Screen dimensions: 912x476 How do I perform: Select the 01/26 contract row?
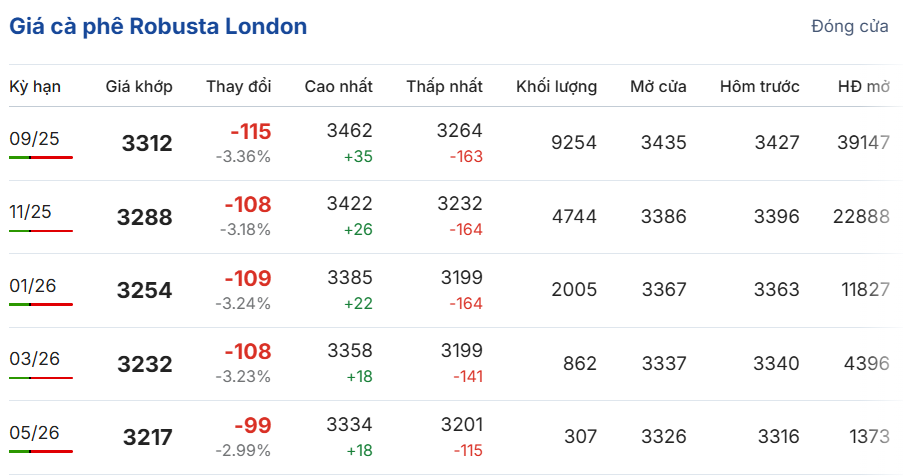(35, 285)
